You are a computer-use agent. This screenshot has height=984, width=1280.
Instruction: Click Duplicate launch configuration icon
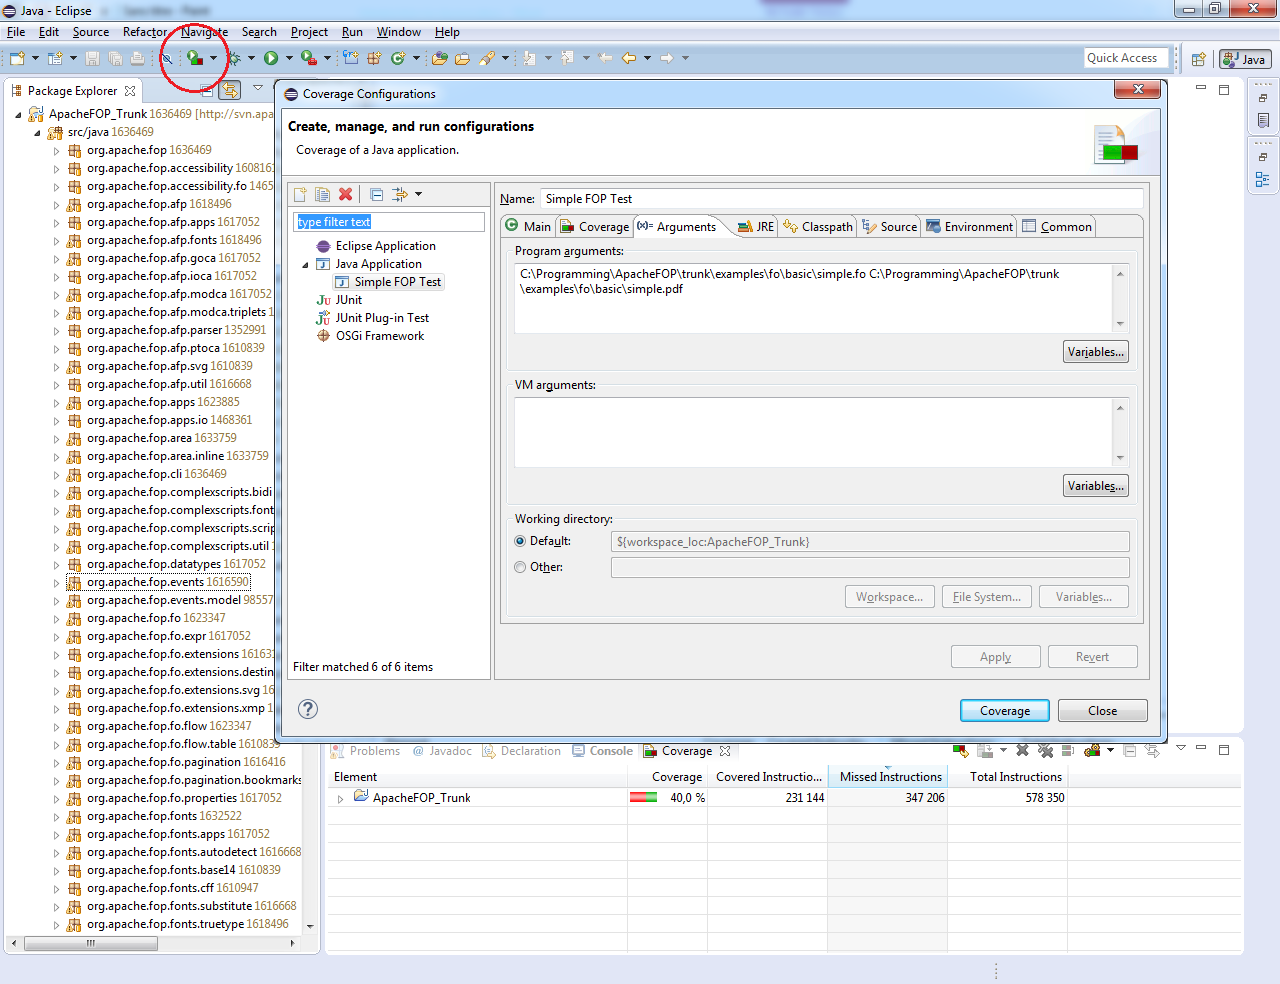(x=322, y=194)
